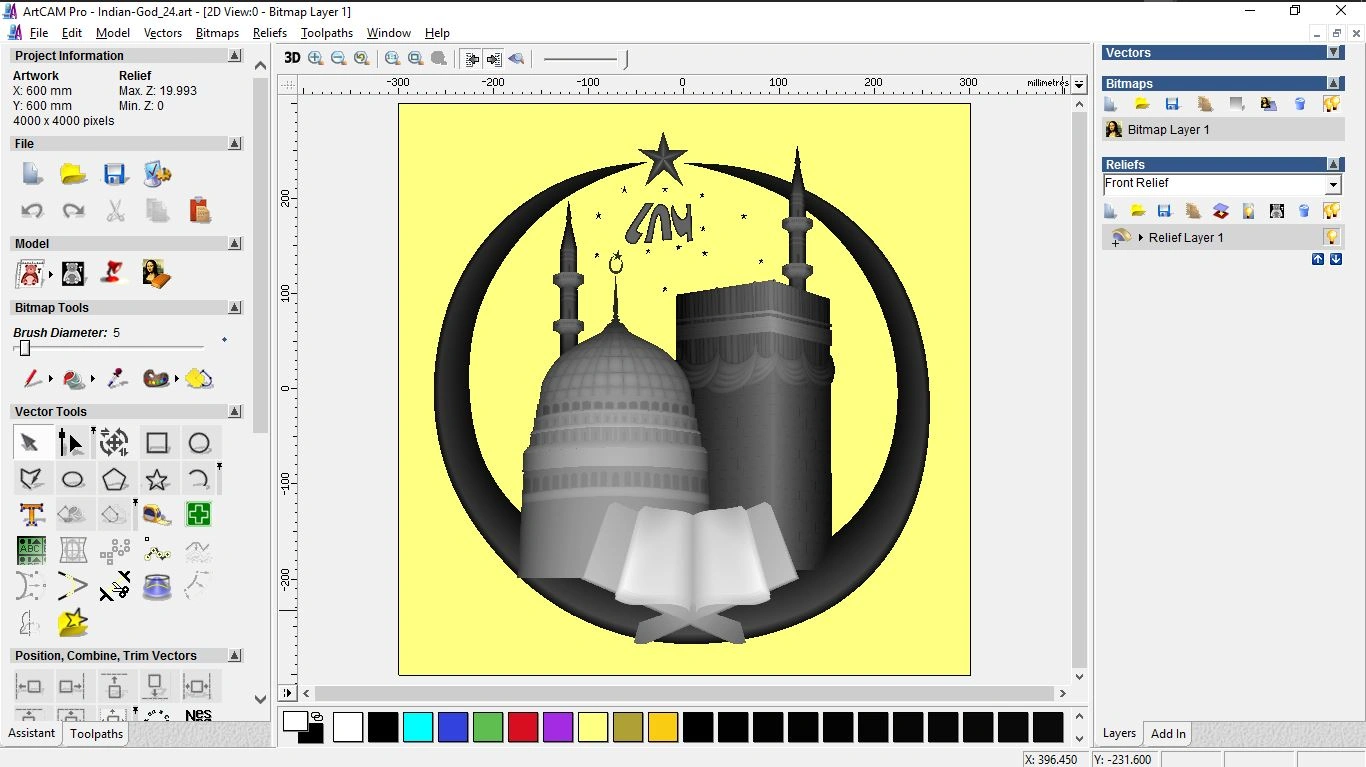The width and height of the screenshot is (1366, 767).
Task: Click the polygon creation tool
Action: pos(115,479)
